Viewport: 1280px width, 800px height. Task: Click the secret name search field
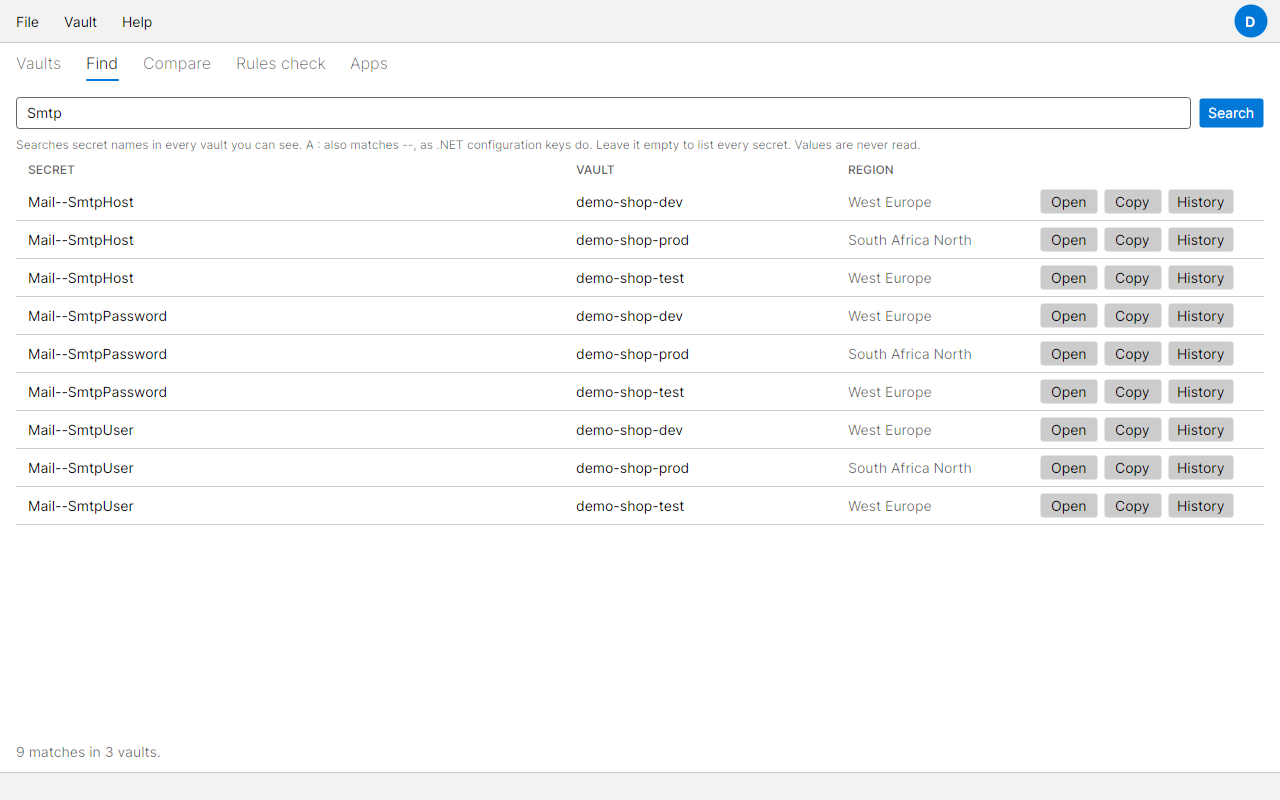coord(603,113)
